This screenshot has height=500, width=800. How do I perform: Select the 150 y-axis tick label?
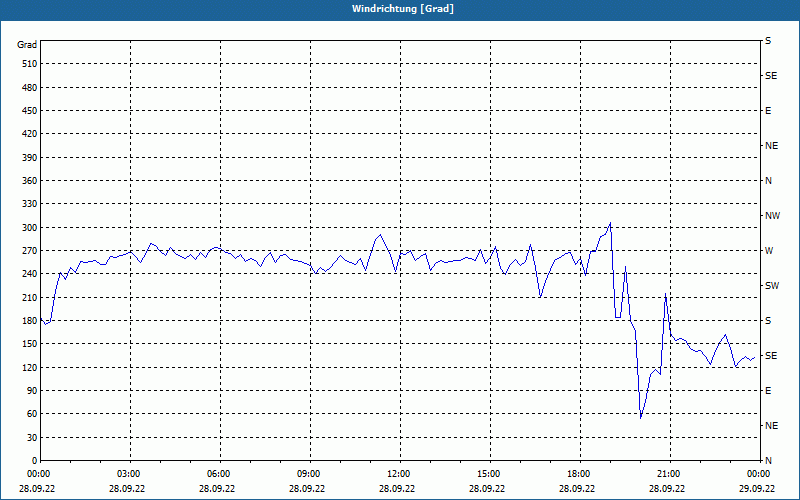29,344
